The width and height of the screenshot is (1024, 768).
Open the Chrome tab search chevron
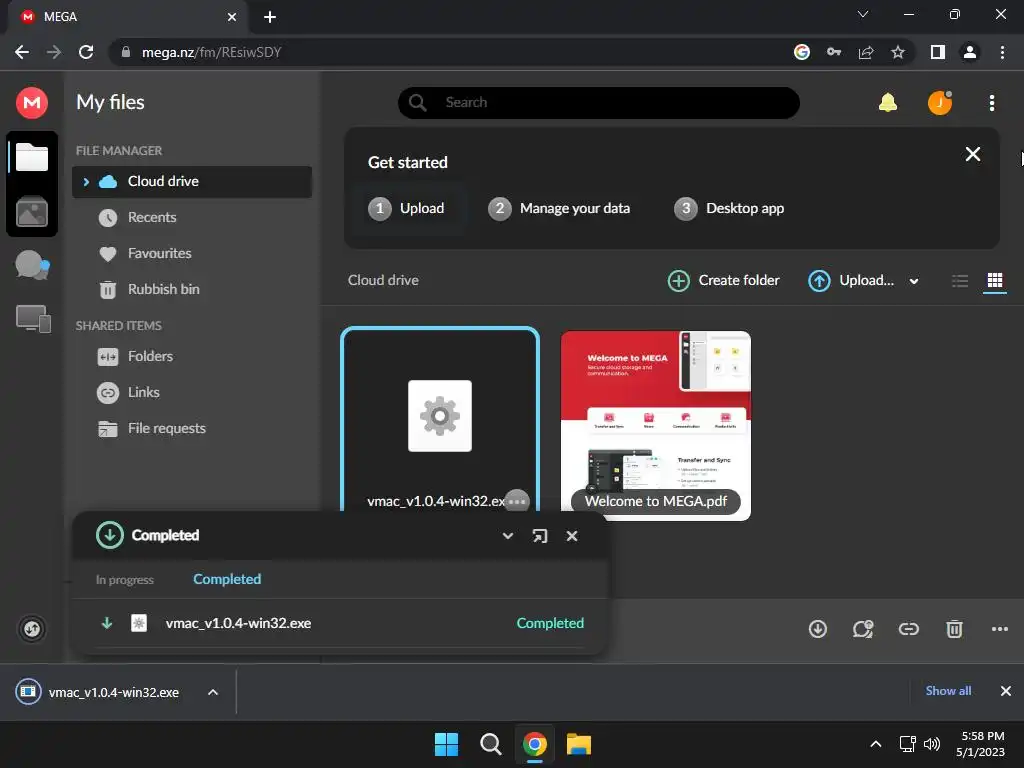point(863,14)
